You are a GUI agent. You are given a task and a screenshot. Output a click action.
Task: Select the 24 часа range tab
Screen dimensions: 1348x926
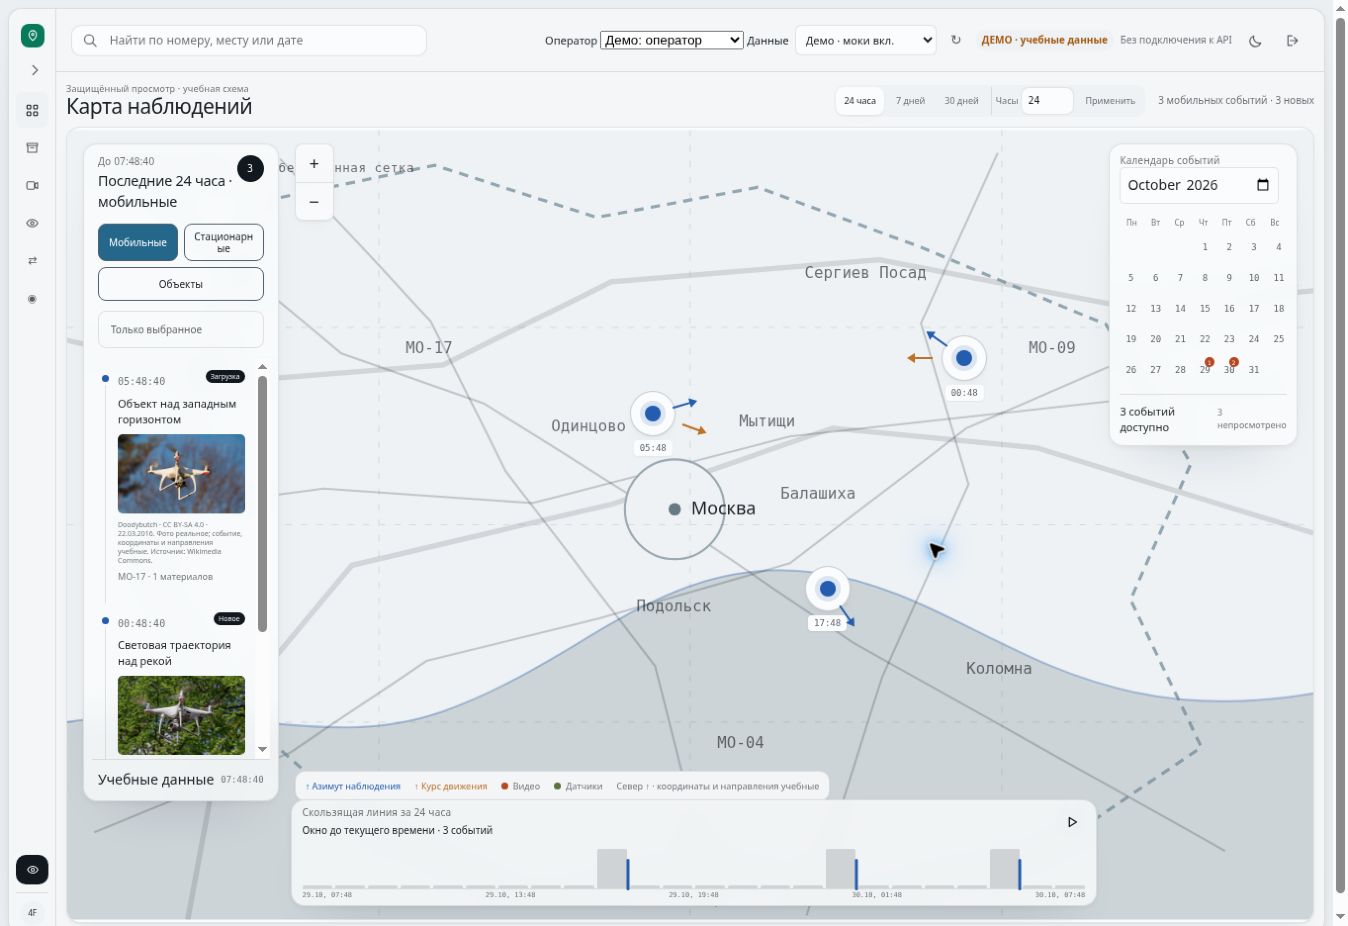click(x=860, y=101)
